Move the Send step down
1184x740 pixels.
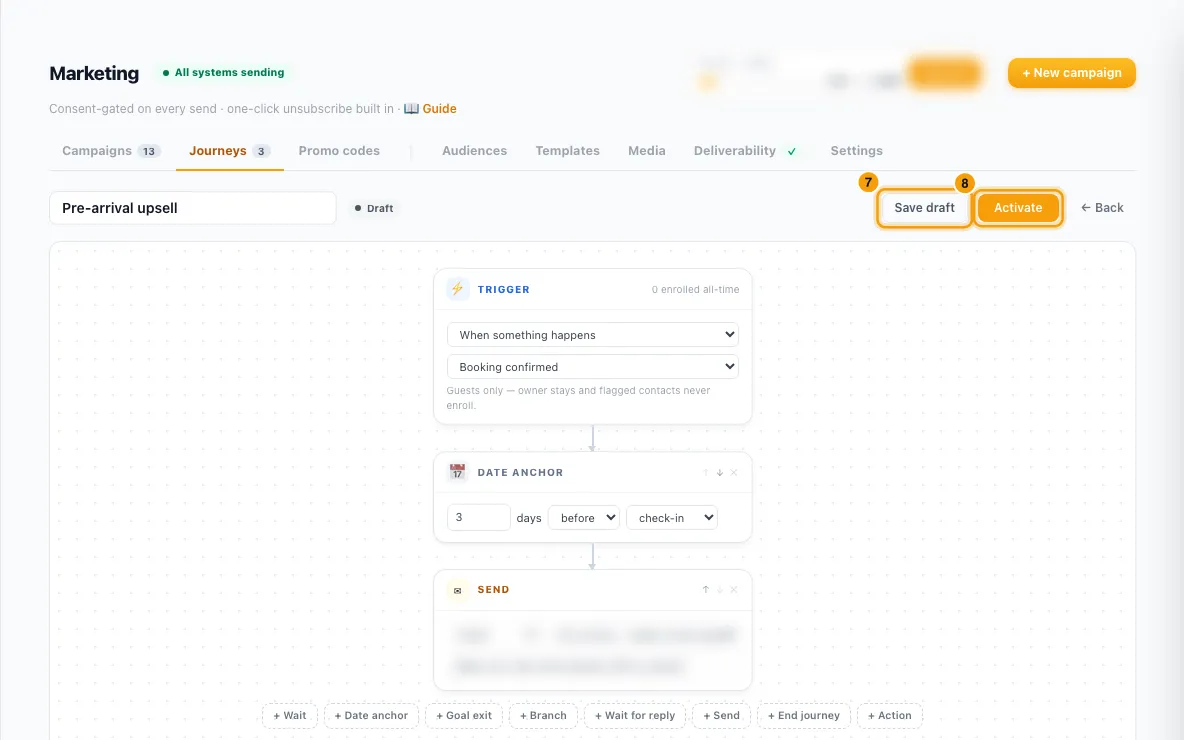(x=720, y=590)
